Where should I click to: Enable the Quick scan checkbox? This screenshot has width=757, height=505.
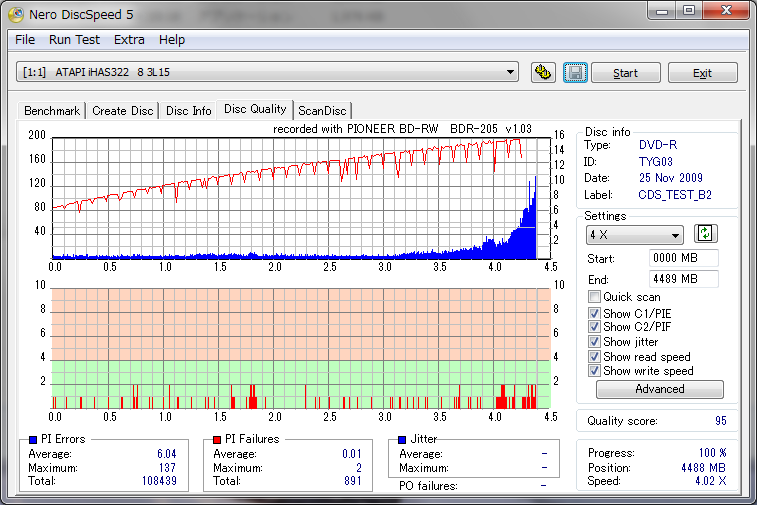coord(594,296)
